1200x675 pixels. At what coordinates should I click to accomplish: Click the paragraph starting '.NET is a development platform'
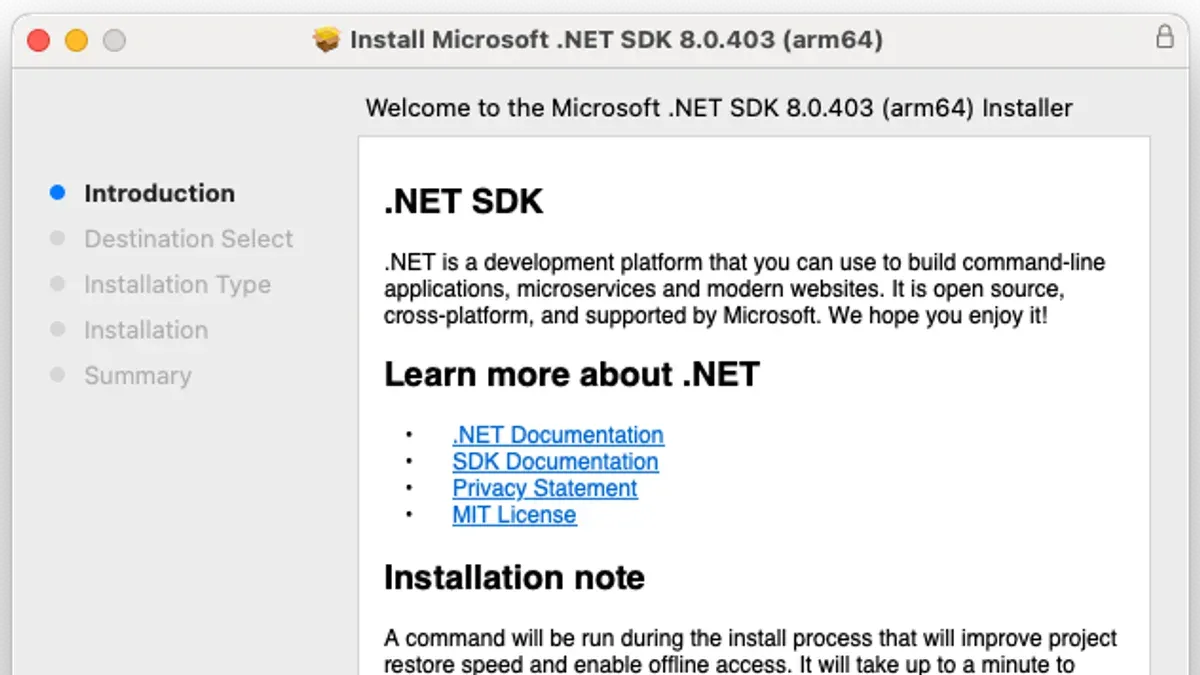[x=744, y=290]
